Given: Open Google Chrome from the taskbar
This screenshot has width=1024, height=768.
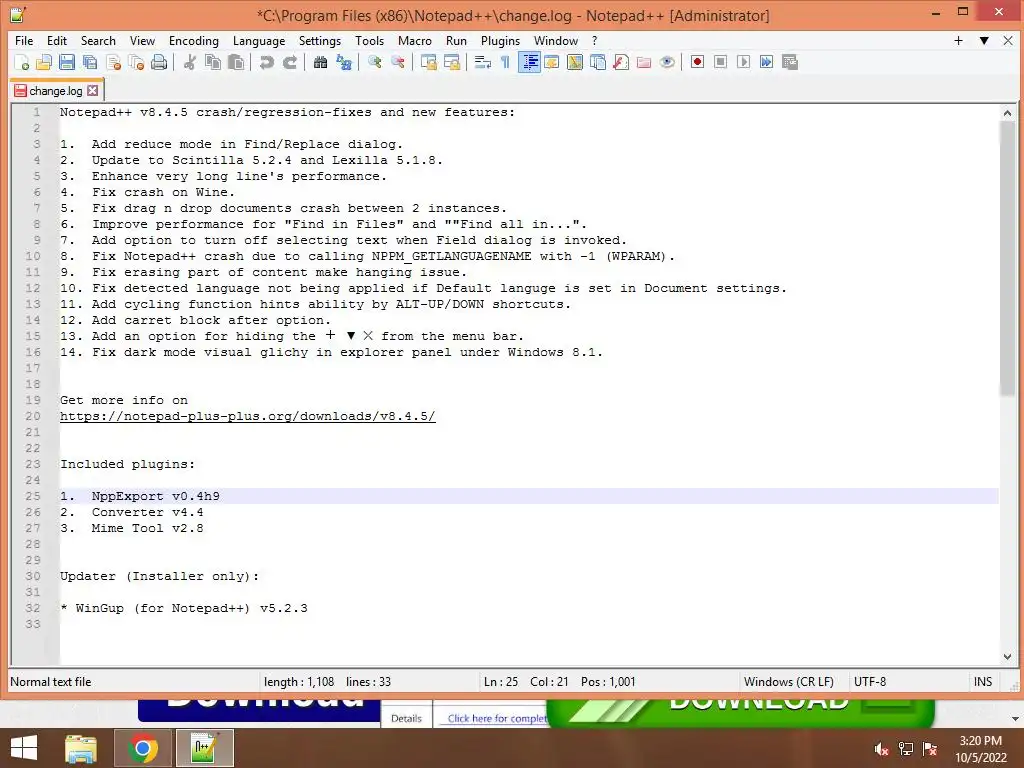Looking at the screenshot, I should (x=142, y=748).
